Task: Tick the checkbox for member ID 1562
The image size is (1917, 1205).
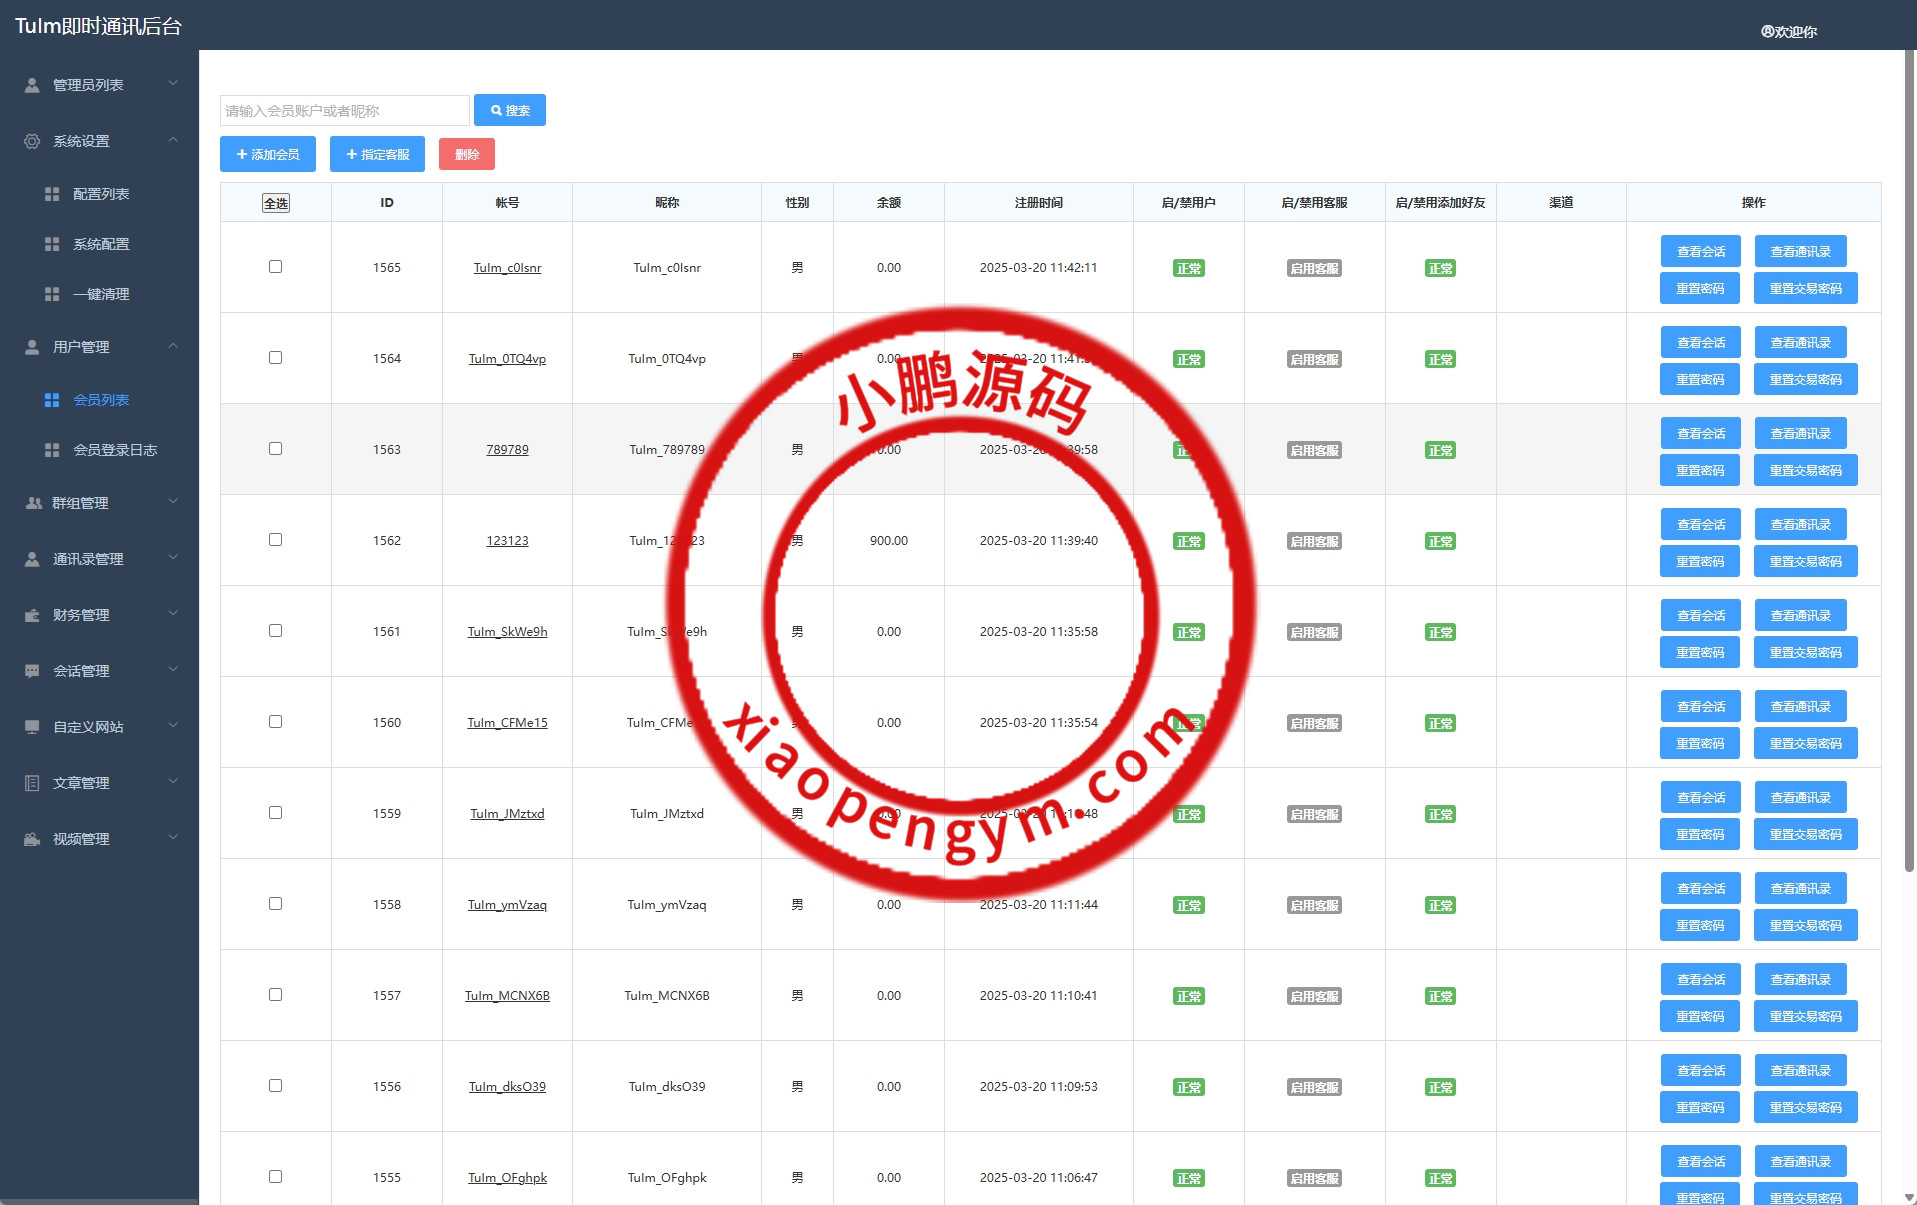Action: click(x=275, y=540)
